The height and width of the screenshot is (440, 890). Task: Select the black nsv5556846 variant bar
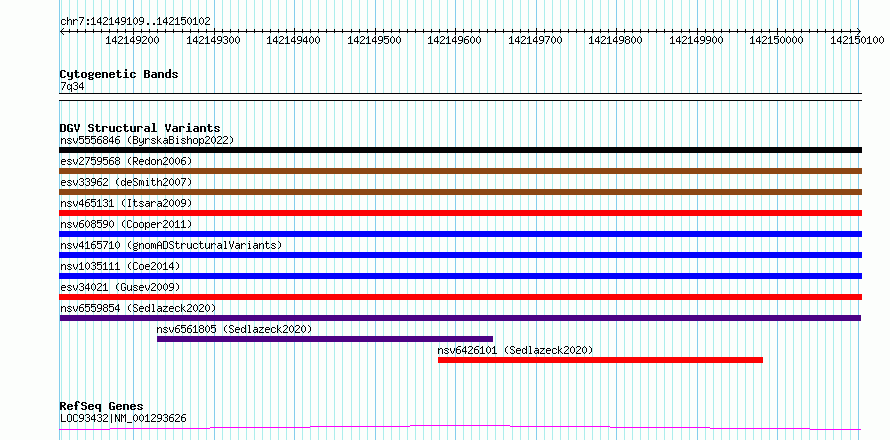[461, 150]
